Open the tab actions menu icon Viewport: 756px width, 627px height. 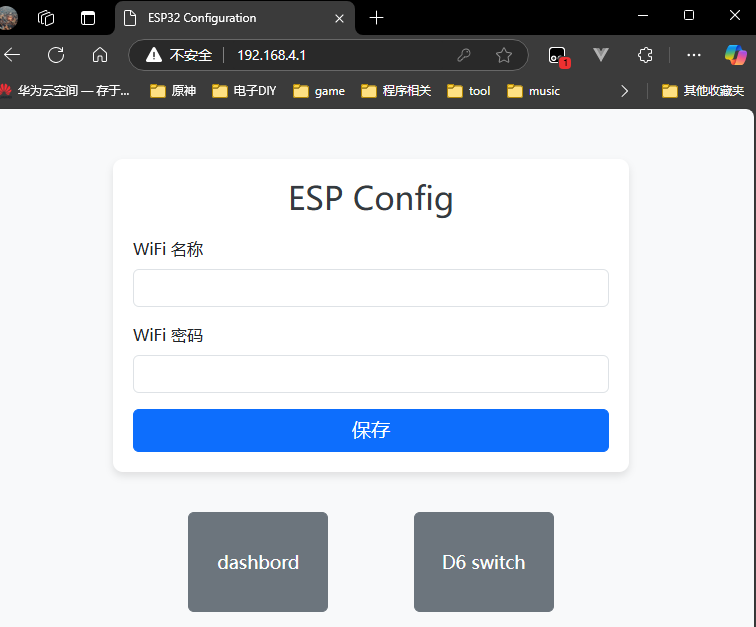click(88, 18)
